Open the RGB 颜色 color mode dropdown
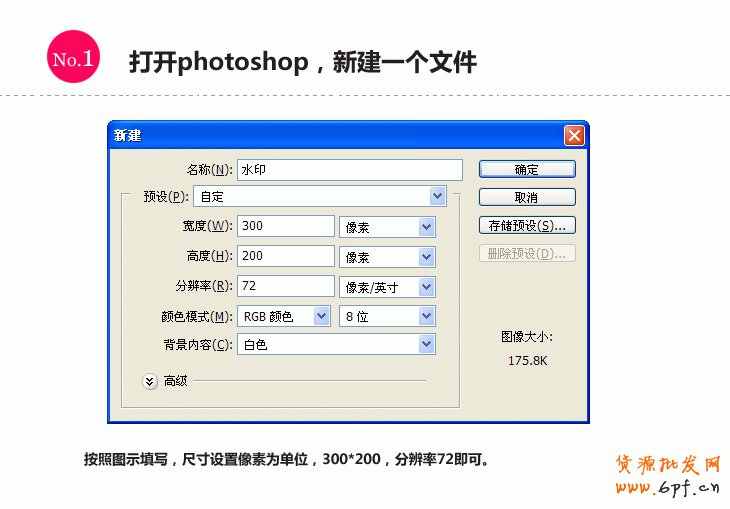 pos(284,316)
